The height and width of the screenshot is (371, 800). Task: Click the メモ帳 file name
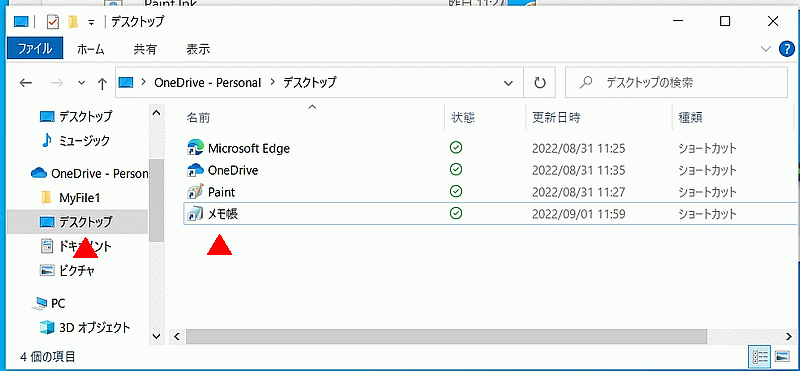(223, 214)
